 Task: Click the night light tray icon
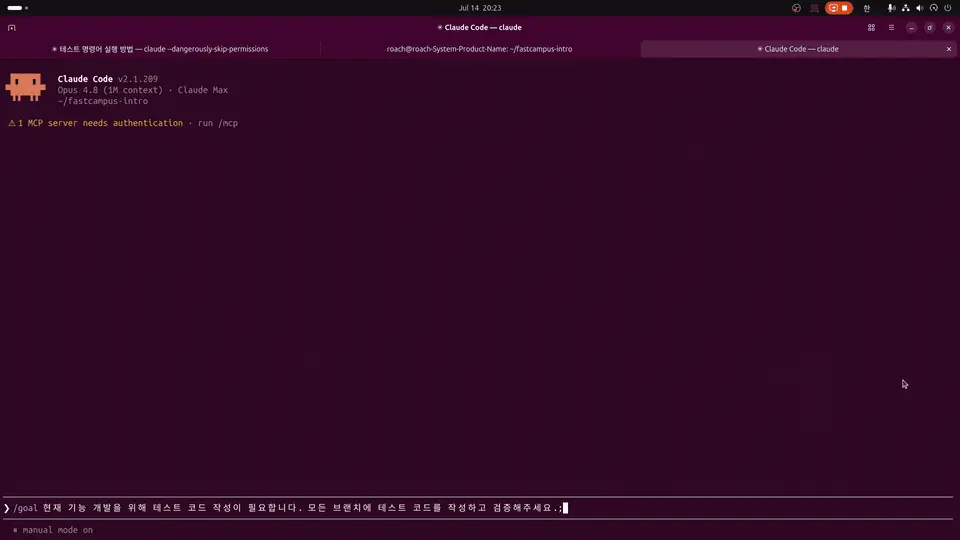click(x=934, y=8)
